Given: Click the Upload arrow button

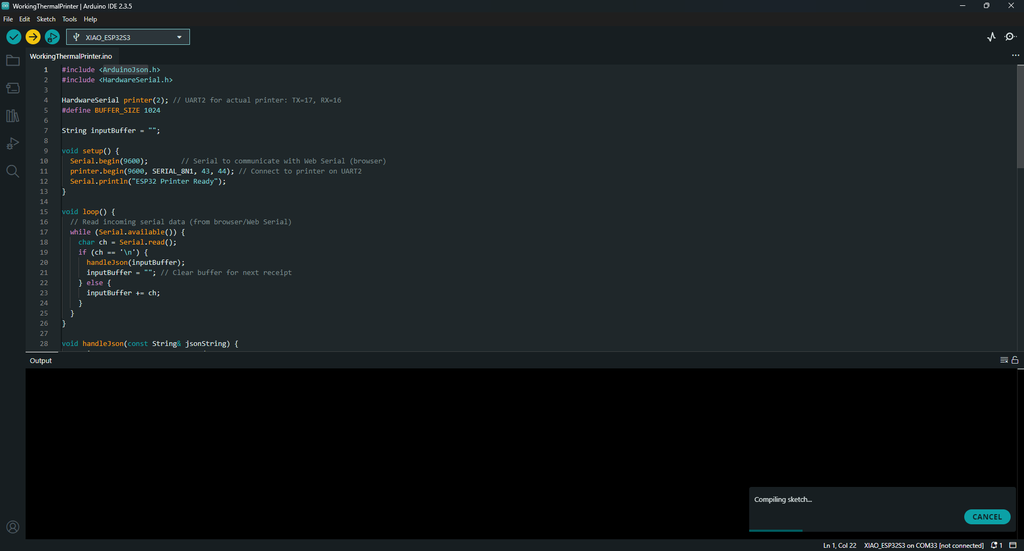Looking at the screenshot, I should [x=33, y=37].
